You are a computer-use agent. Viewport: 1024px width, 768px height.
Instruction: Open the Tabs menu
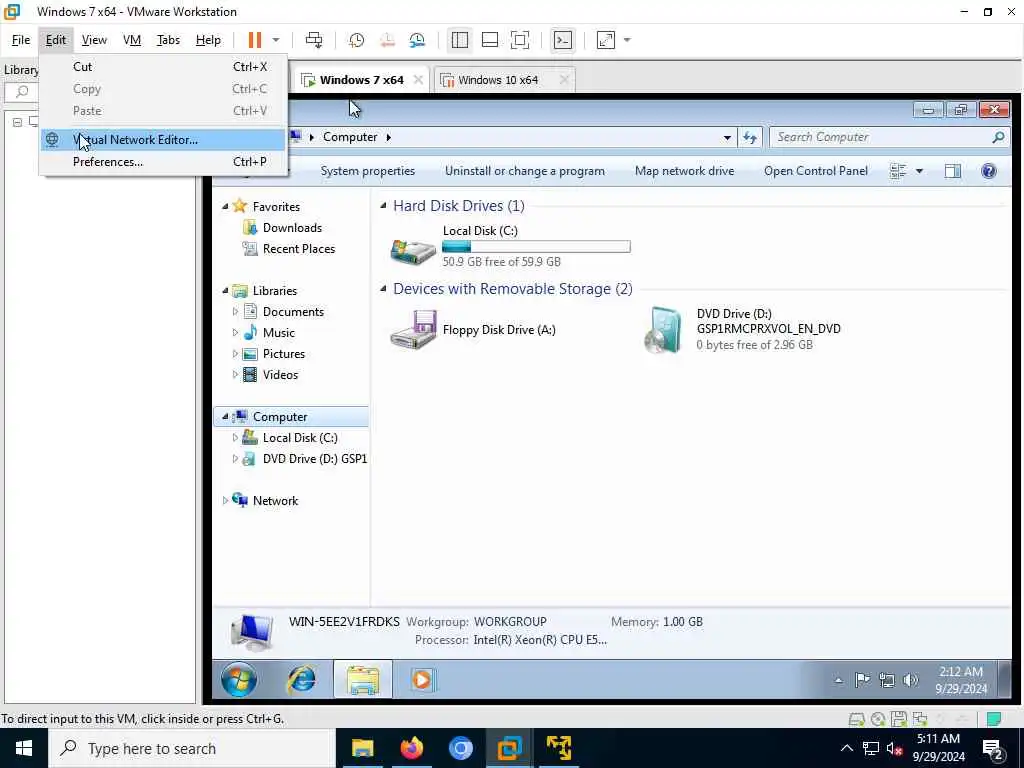click(x=168, y=40)
